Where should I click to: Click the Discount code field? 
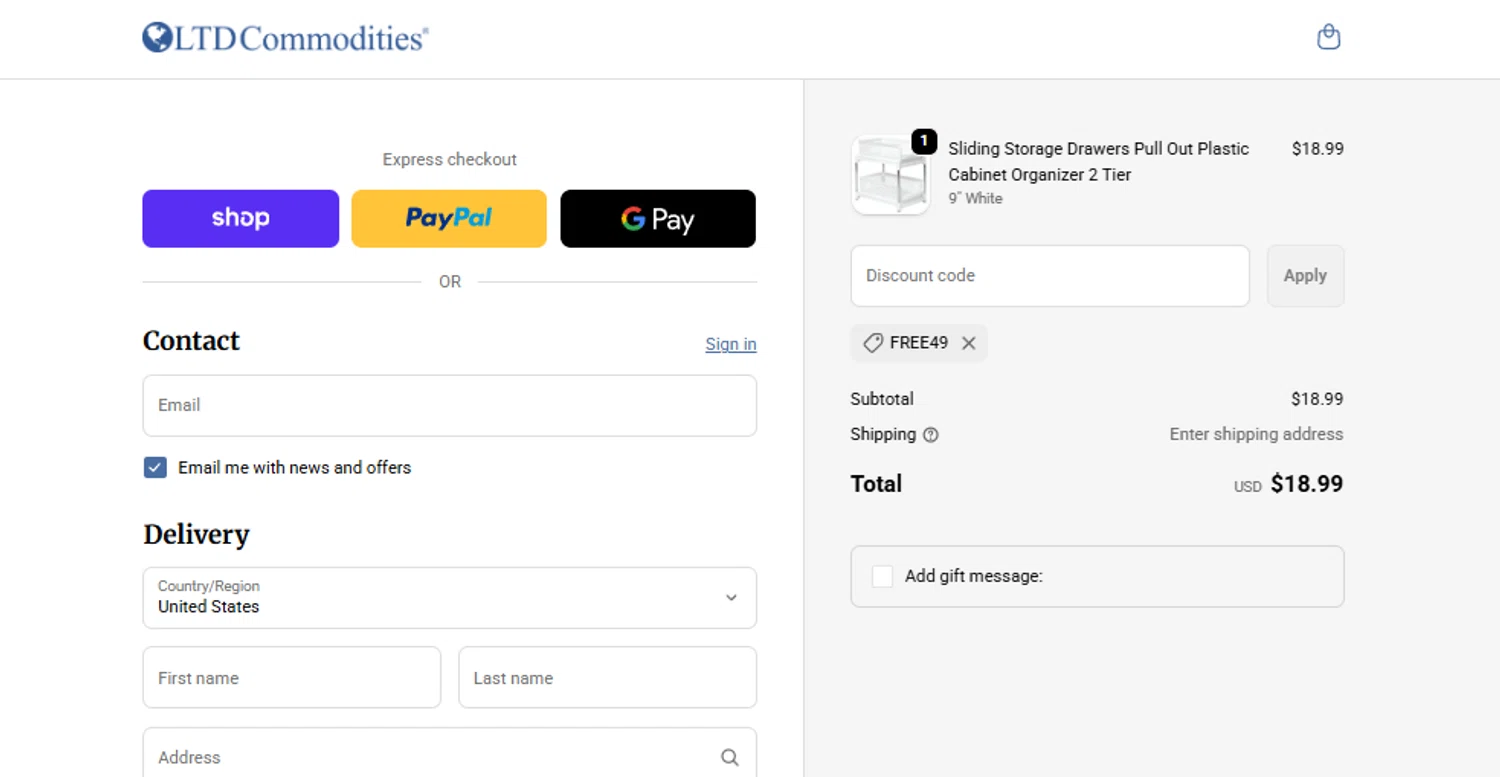(x=1049, y=276)
